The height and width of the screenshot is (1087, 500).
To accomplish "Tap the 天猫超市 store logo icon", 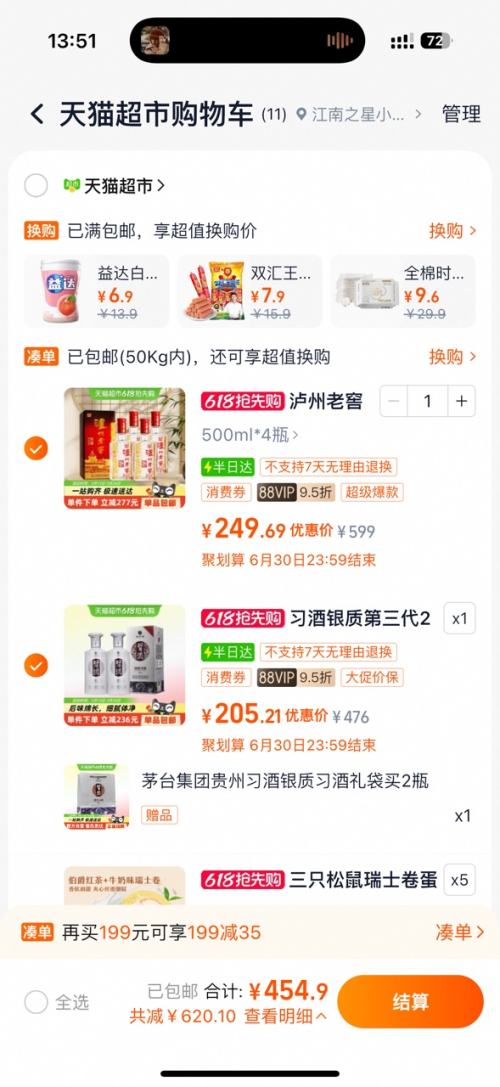I will click(x=71, y=186).
